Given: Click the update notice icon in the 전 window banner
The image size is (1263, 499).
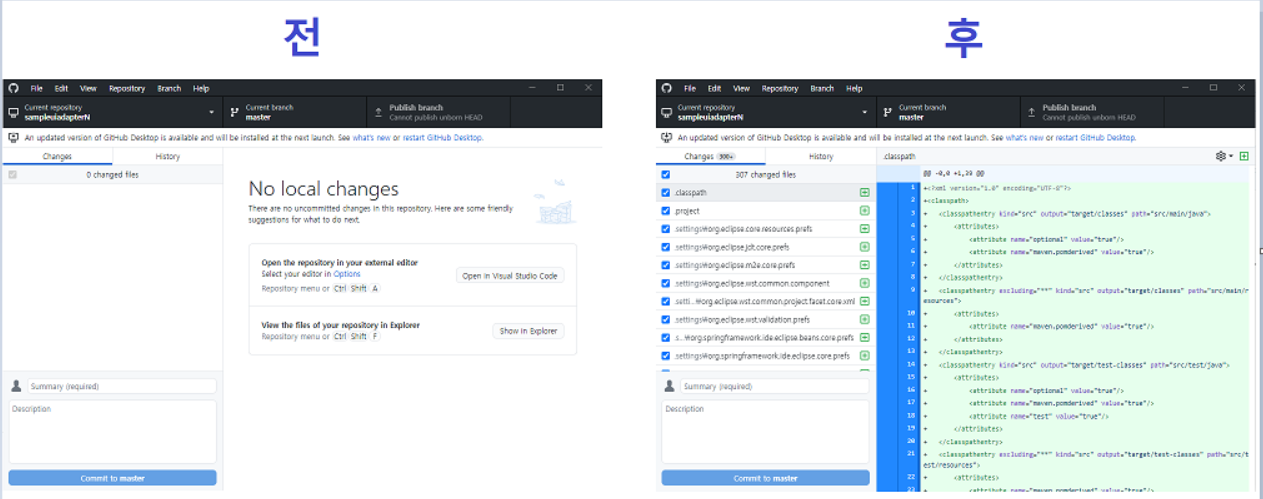Looking at the screenshot, I should click(13, 137).
